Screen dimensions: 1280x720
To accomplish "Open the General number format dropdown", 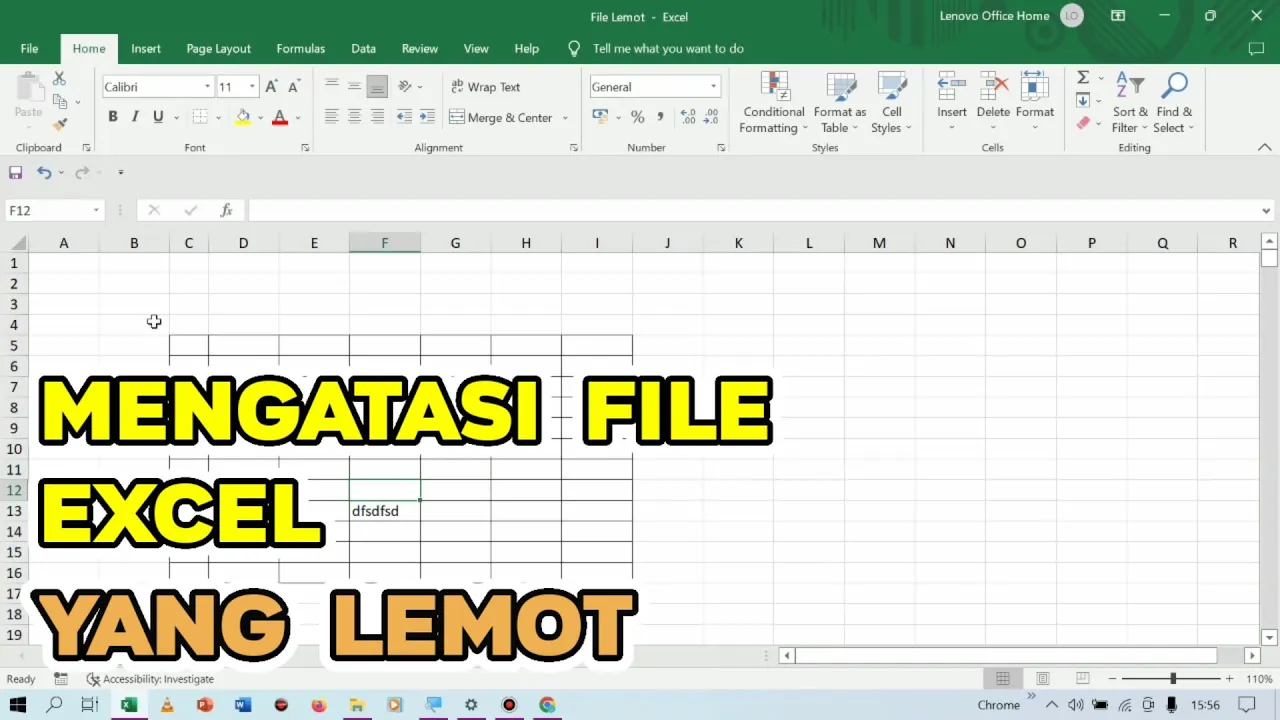I will (x=713, y=87).
